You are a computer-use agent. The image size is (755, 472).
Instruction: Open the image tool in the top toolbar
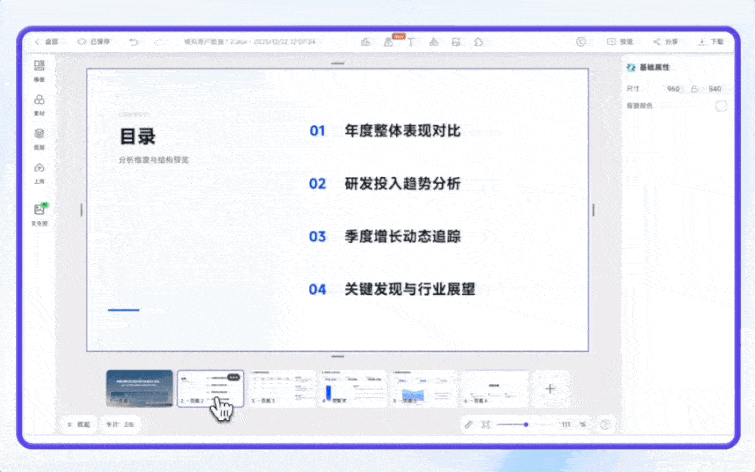[456, 42]
